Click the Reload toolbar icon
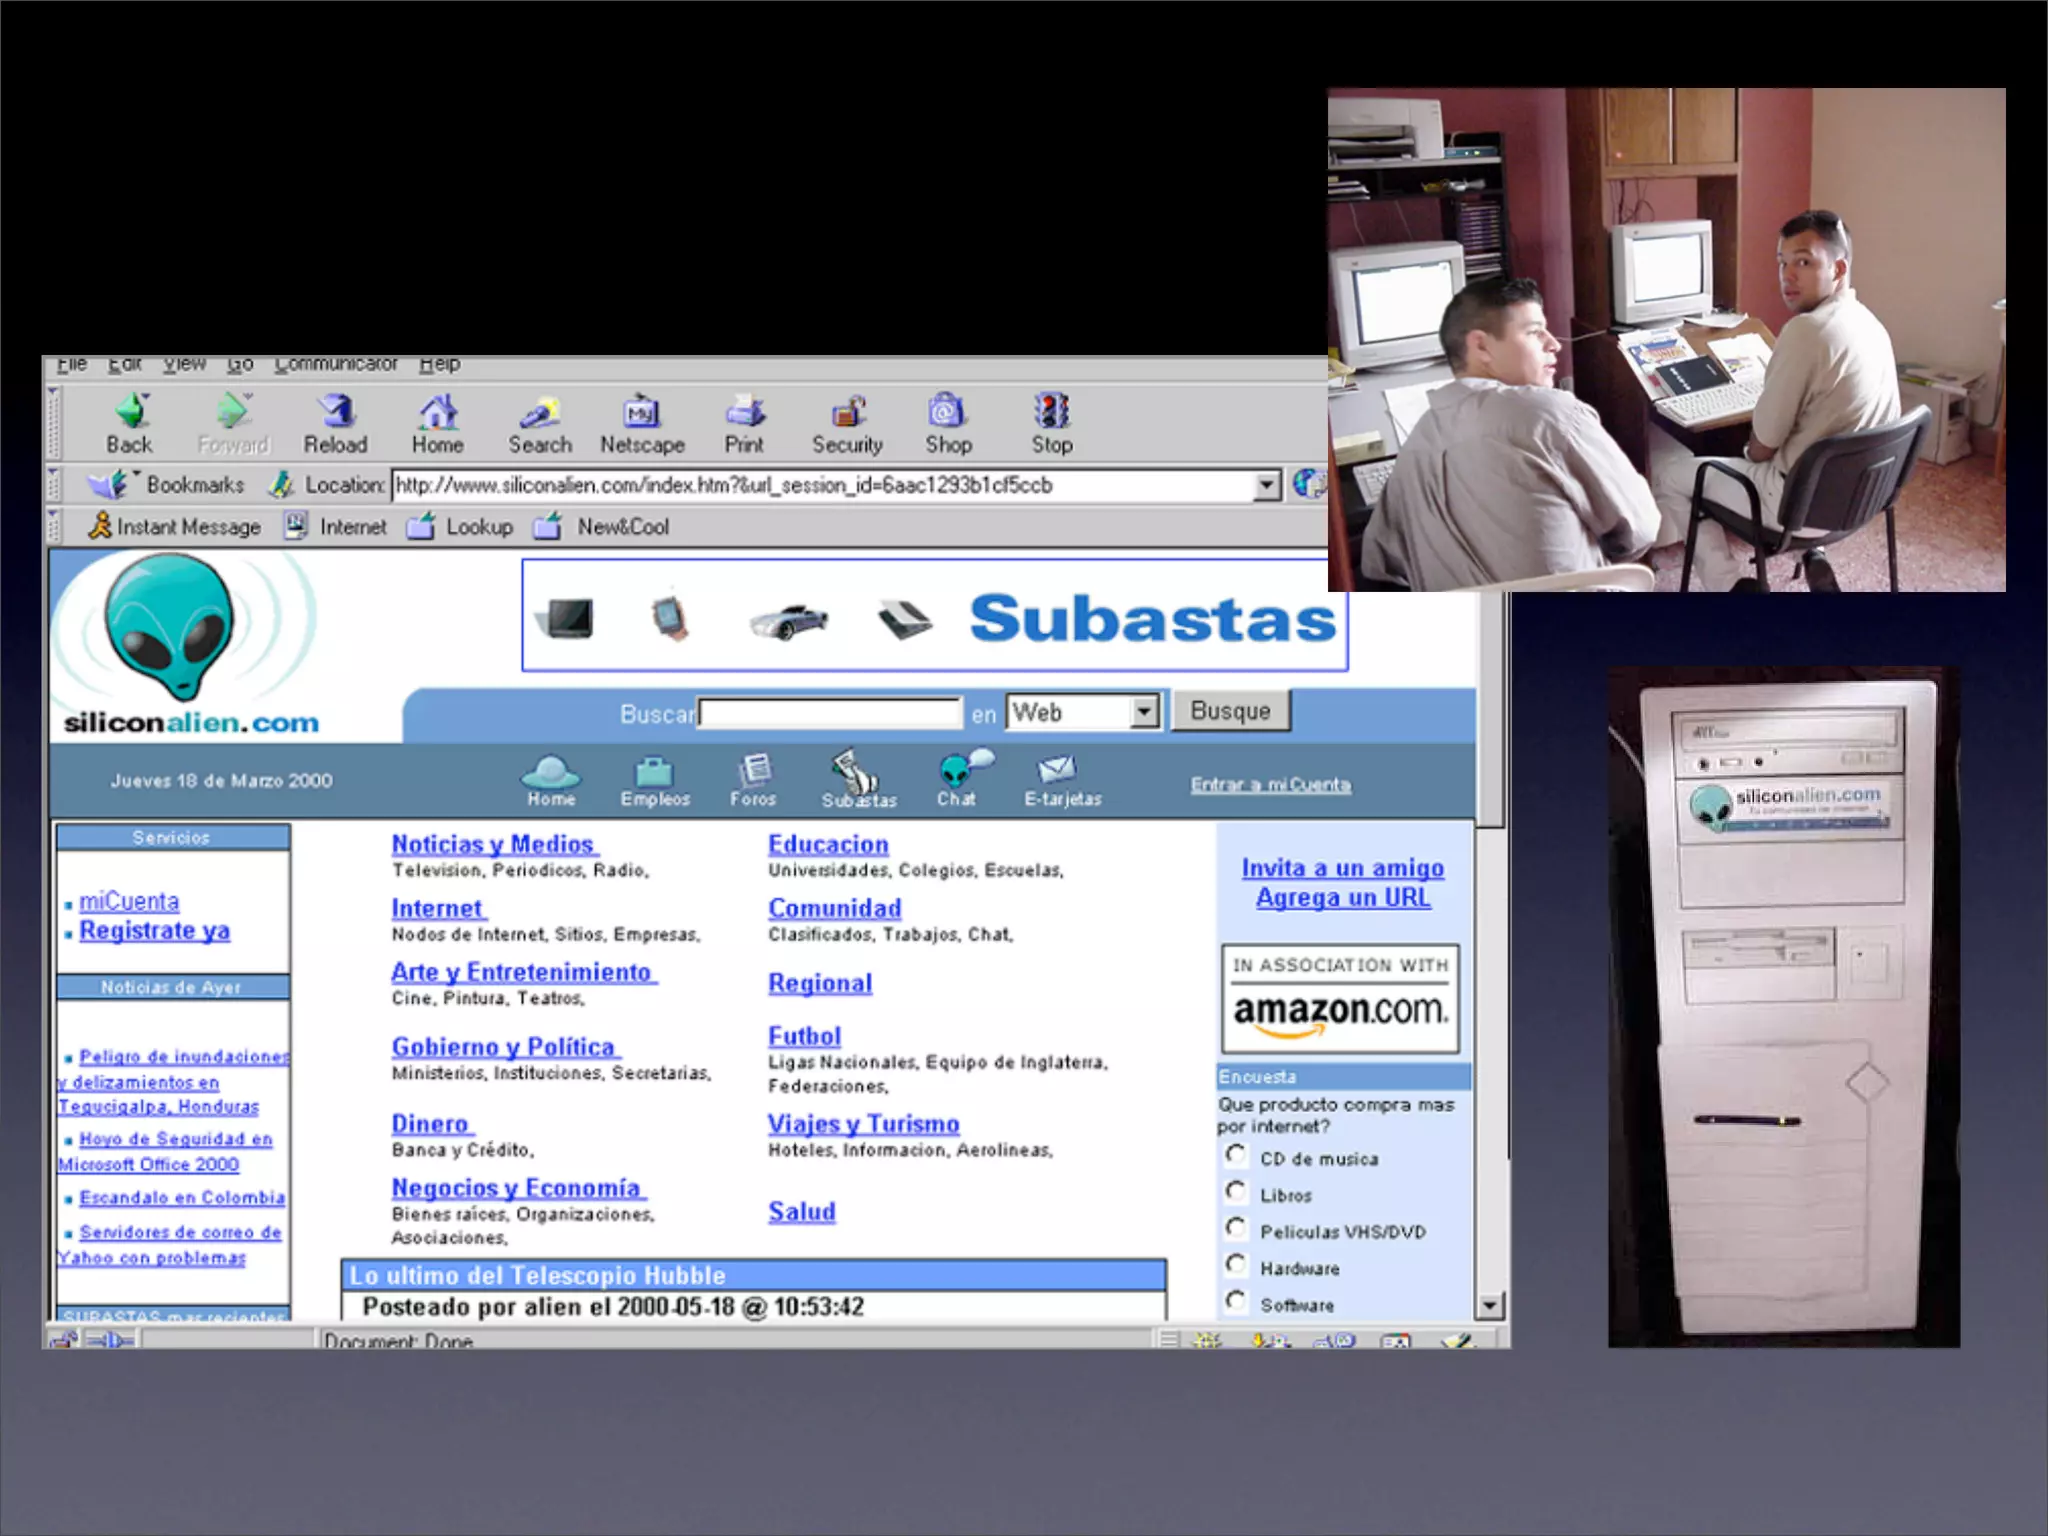This screenshot has width=2048, height=1536. [x=337, y=412]
